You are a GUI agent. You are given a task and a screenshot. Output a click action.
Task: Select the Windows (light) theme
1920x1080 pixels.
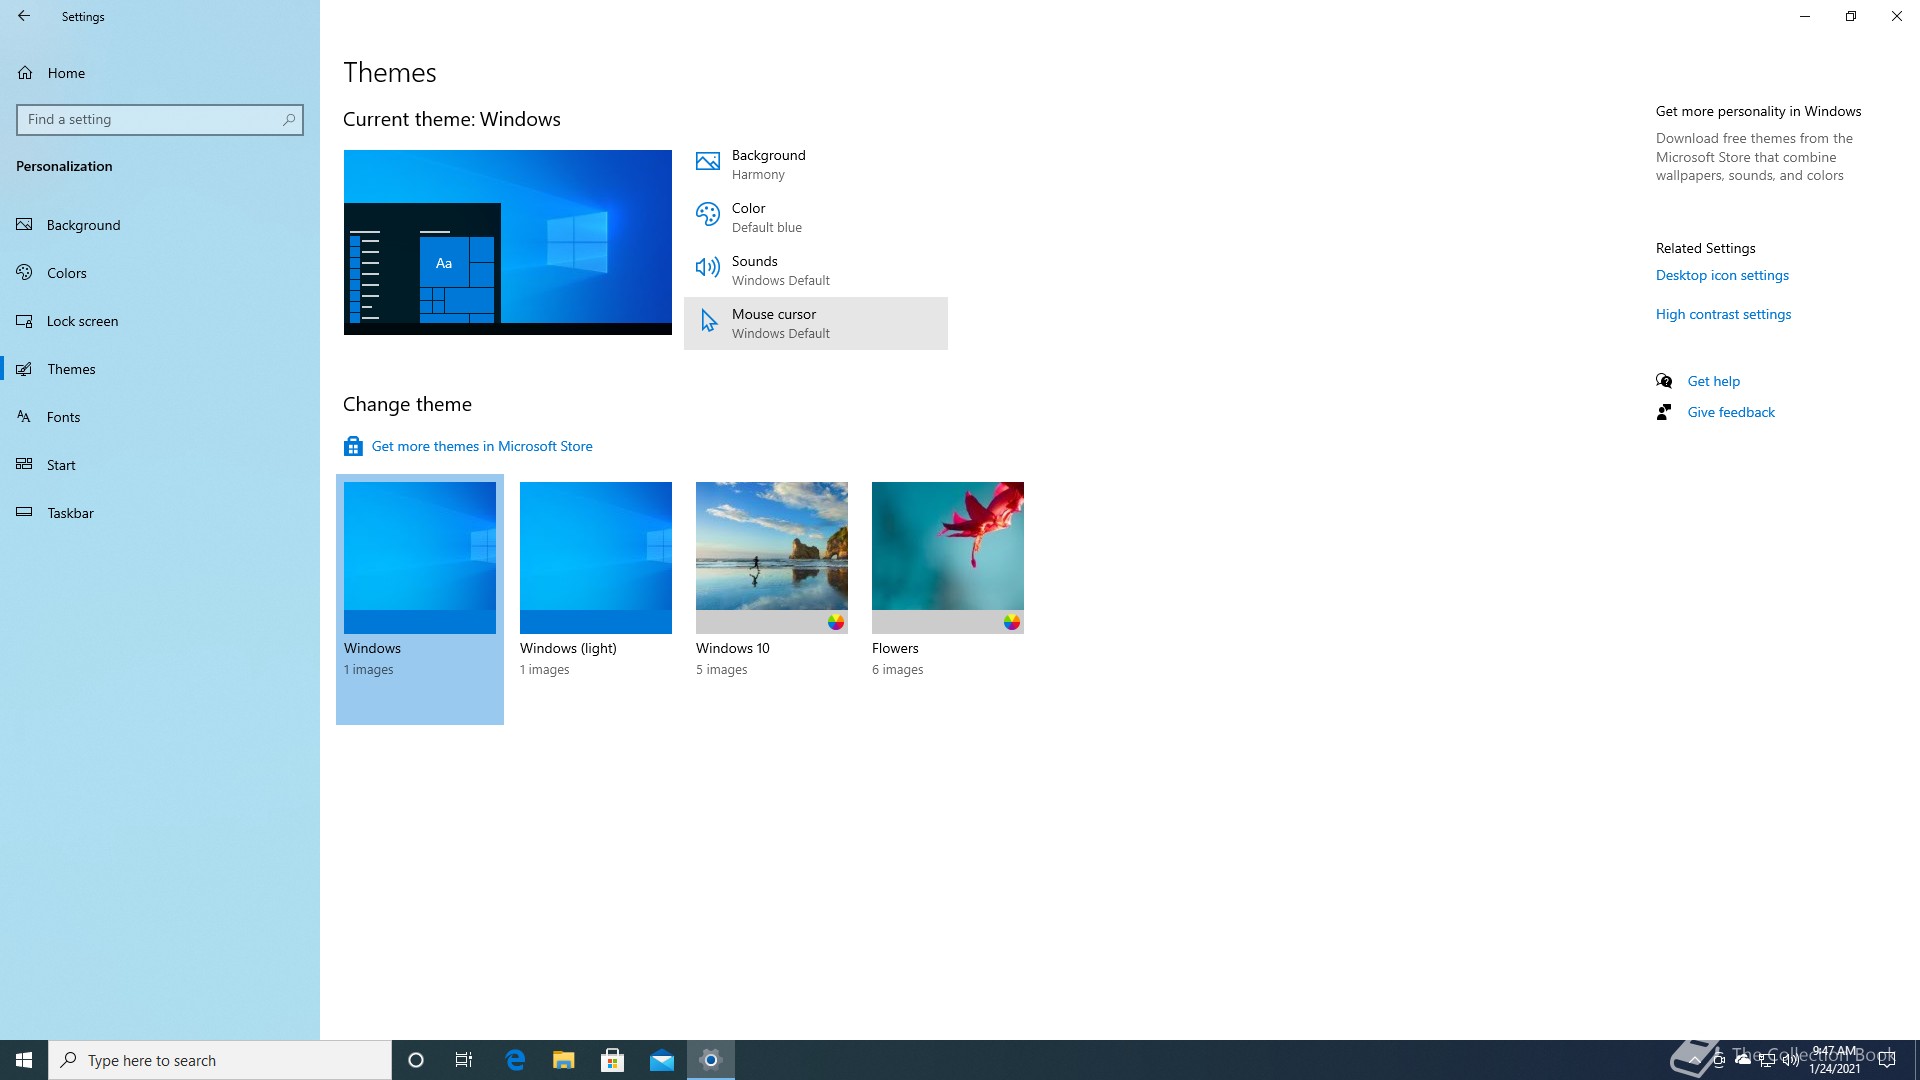click(595, 557)
